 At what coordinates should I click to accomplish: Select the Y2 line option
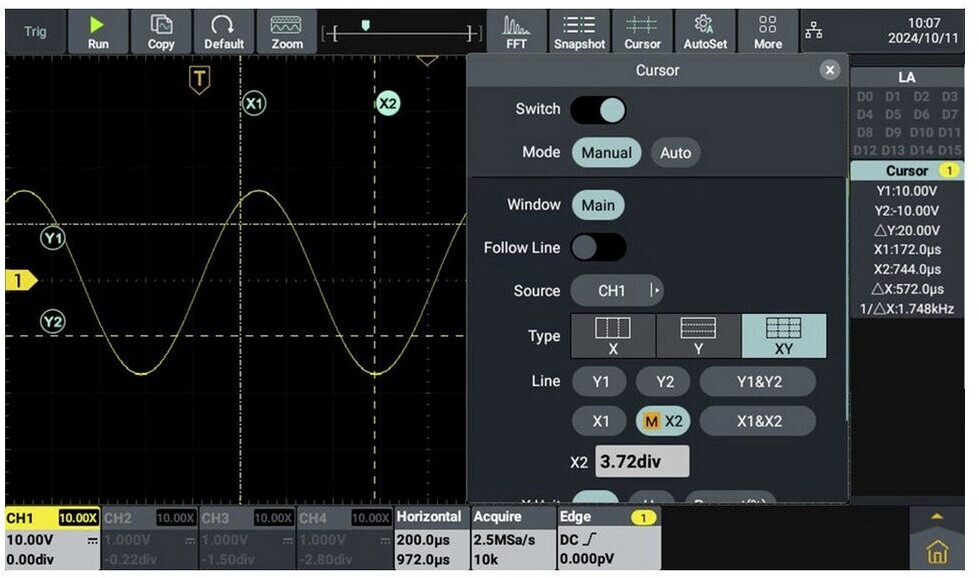[x=664, y=382]
